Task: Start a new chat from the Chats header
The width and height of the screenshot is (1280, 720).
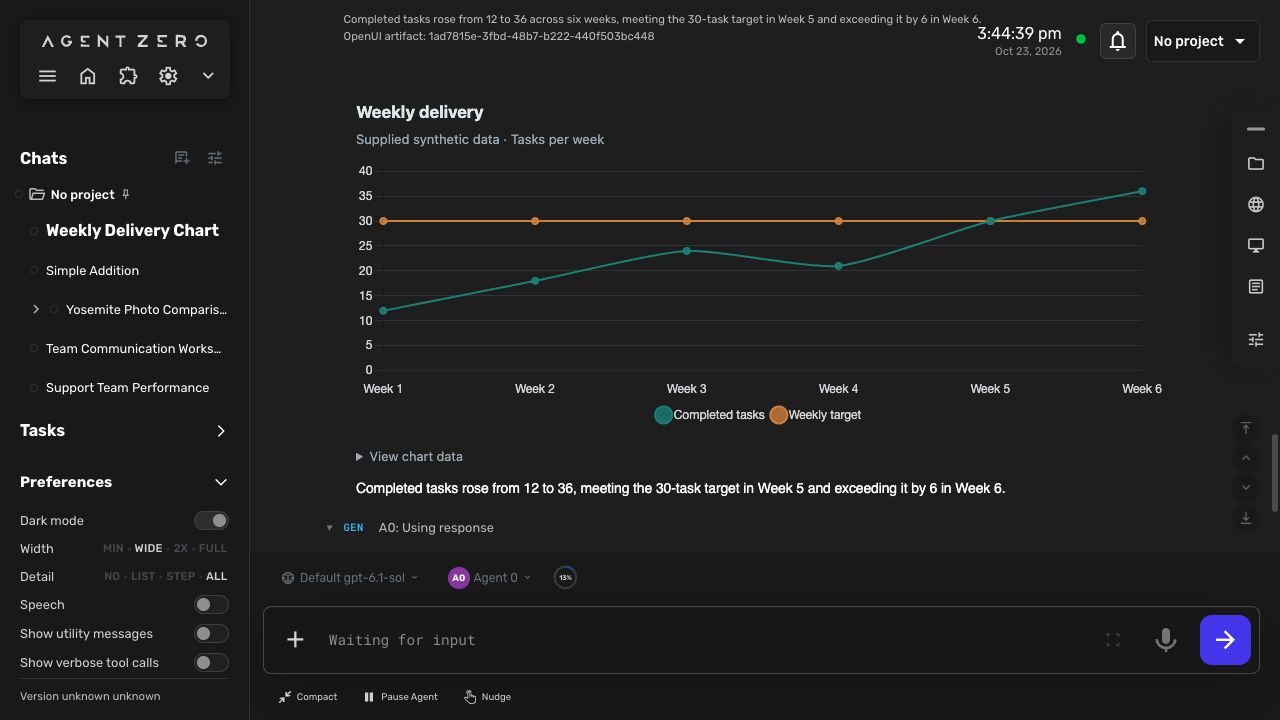Action: coord(182,158)
